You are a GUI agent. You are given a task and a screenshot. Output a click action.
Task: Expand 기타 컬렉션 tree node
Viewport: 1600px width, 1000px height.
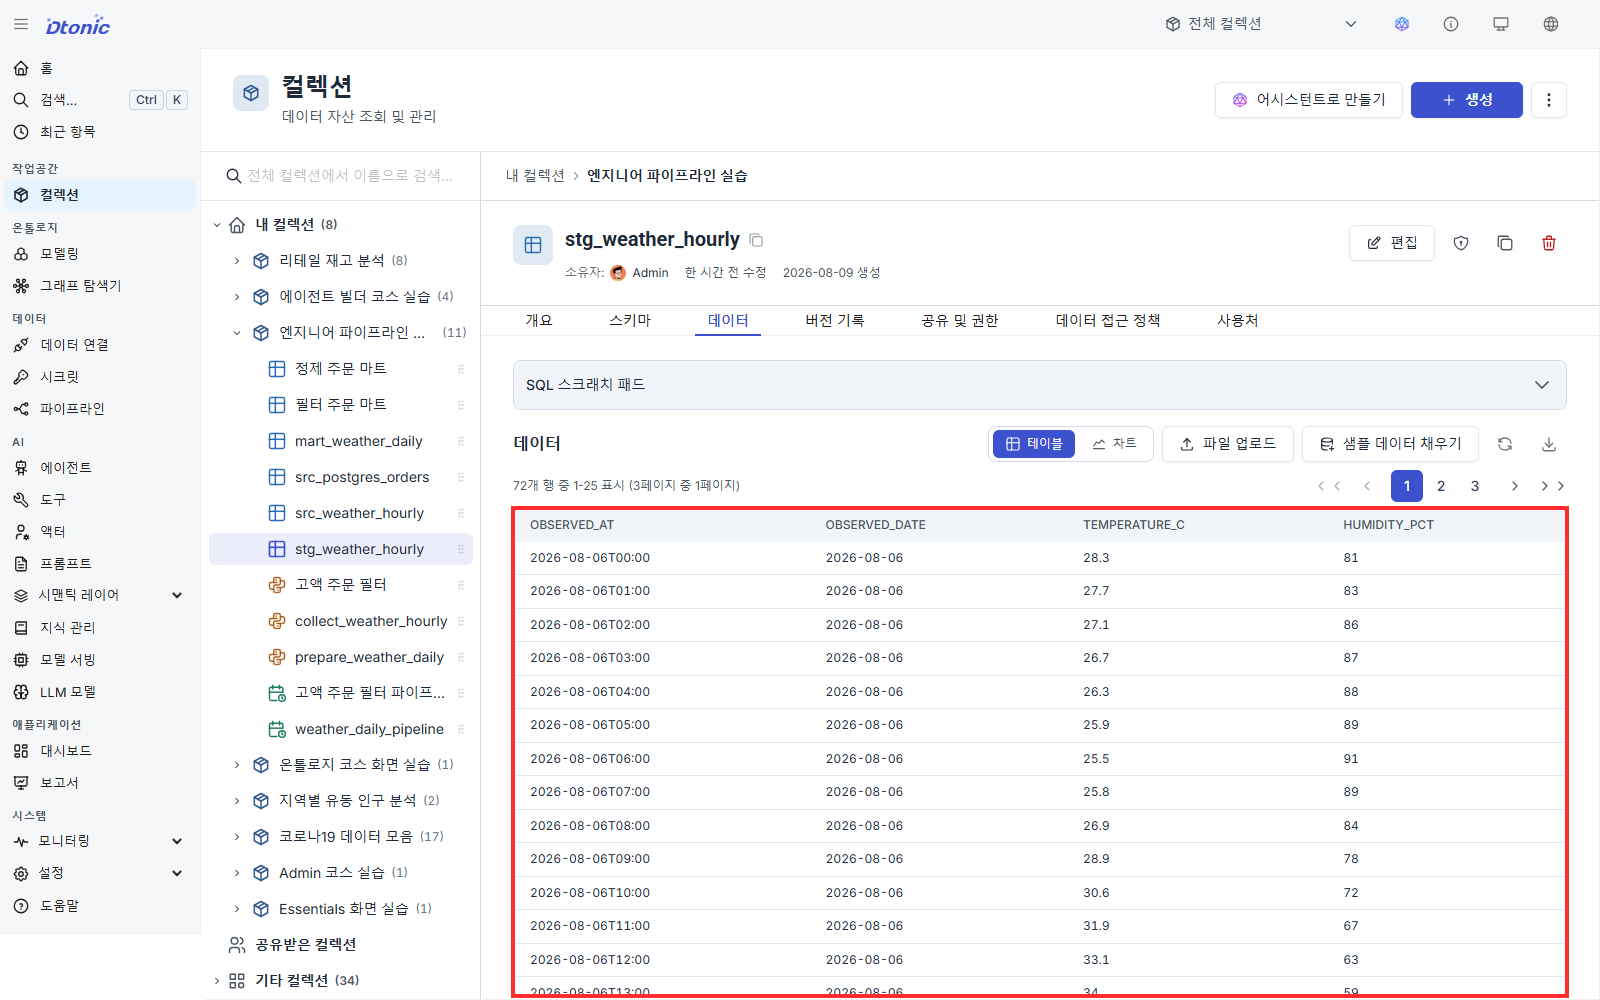[x=217, y=981]
